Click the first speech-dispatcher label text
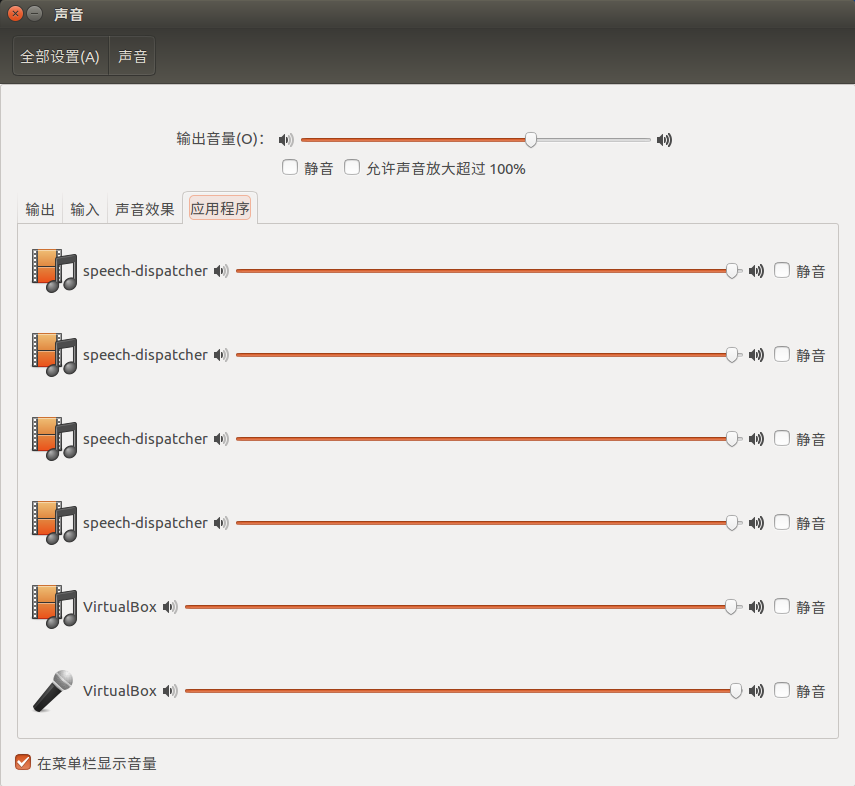 click(145, 271)
